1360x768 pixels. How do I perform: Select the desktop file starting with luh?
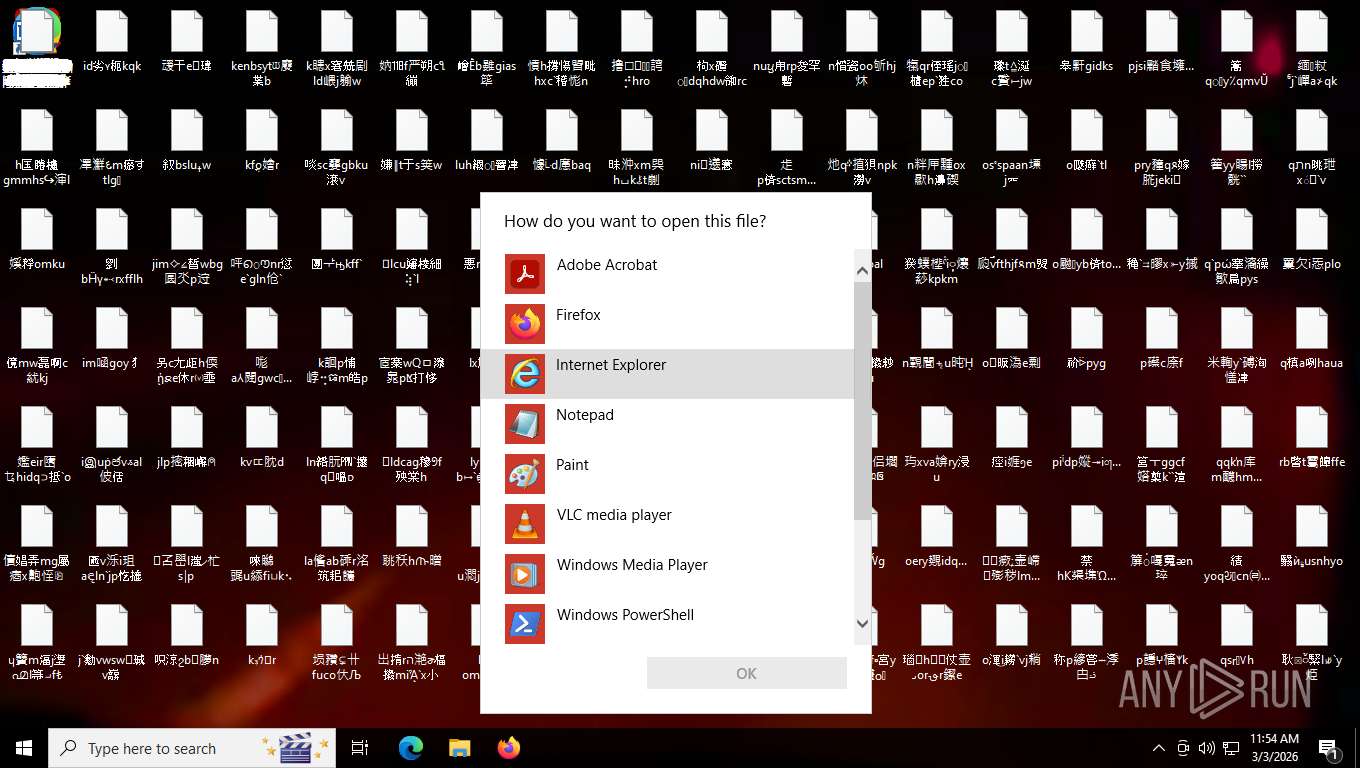(486, 141)
